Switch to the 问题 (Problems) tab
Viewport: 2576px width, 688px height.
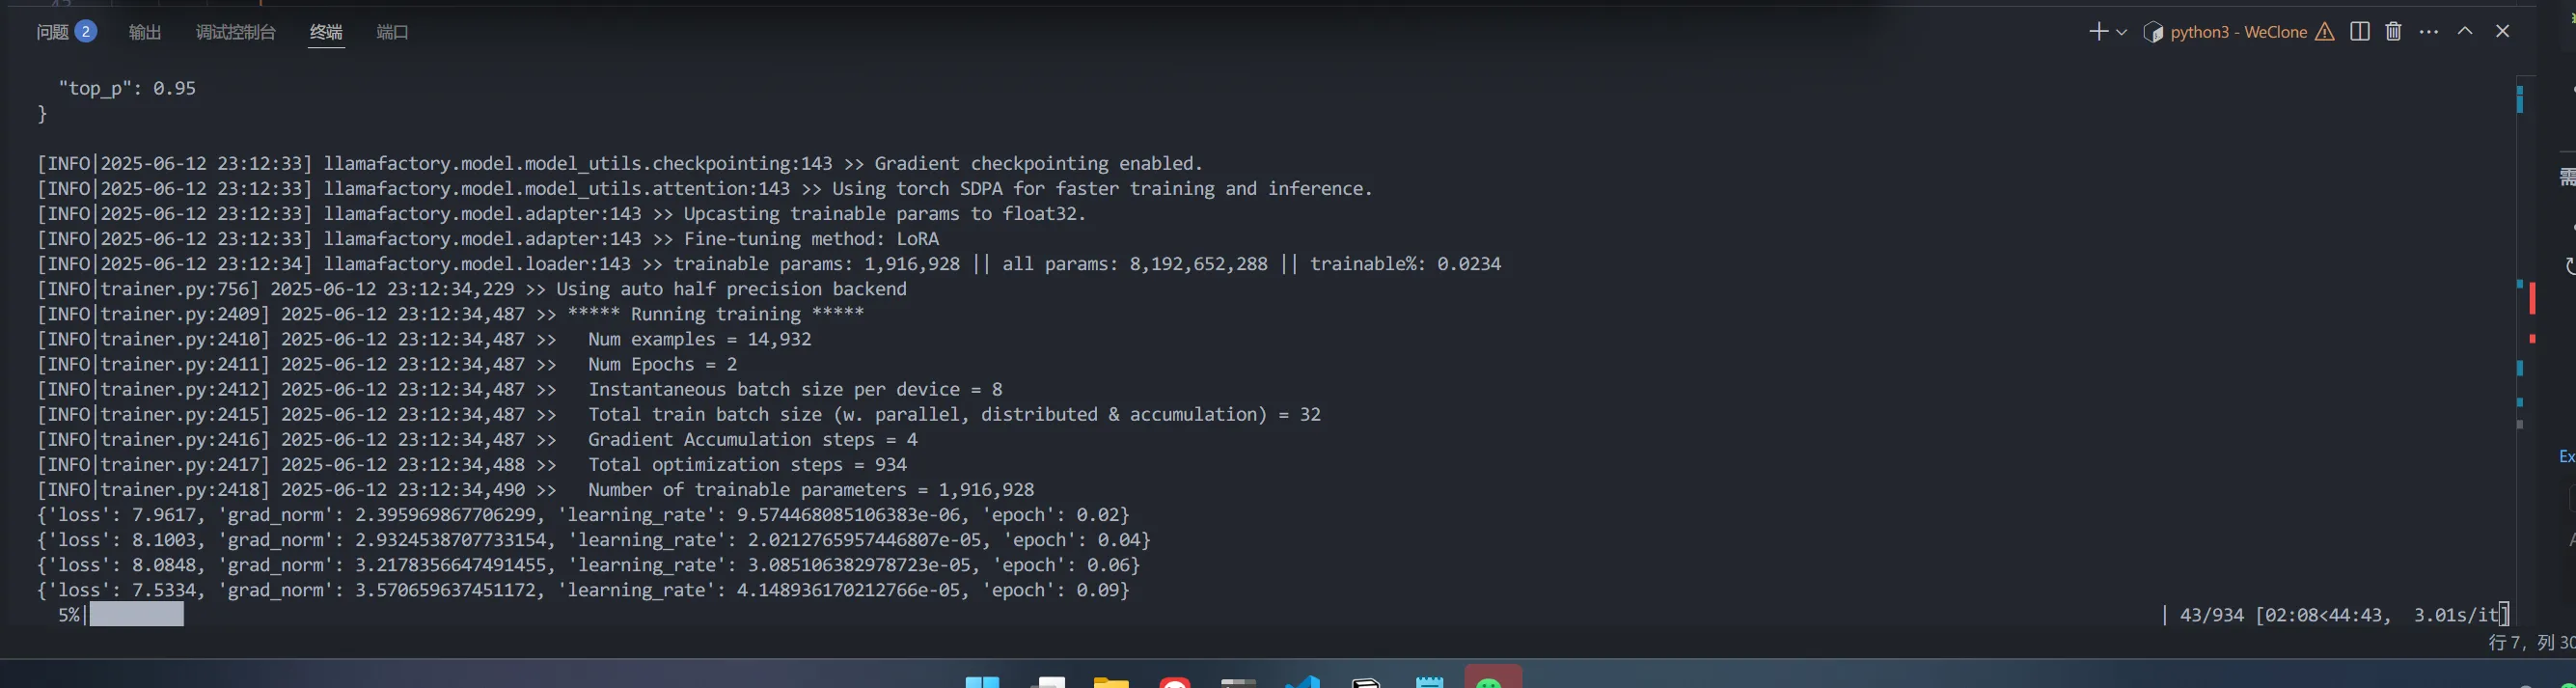[x=53, y=32]
